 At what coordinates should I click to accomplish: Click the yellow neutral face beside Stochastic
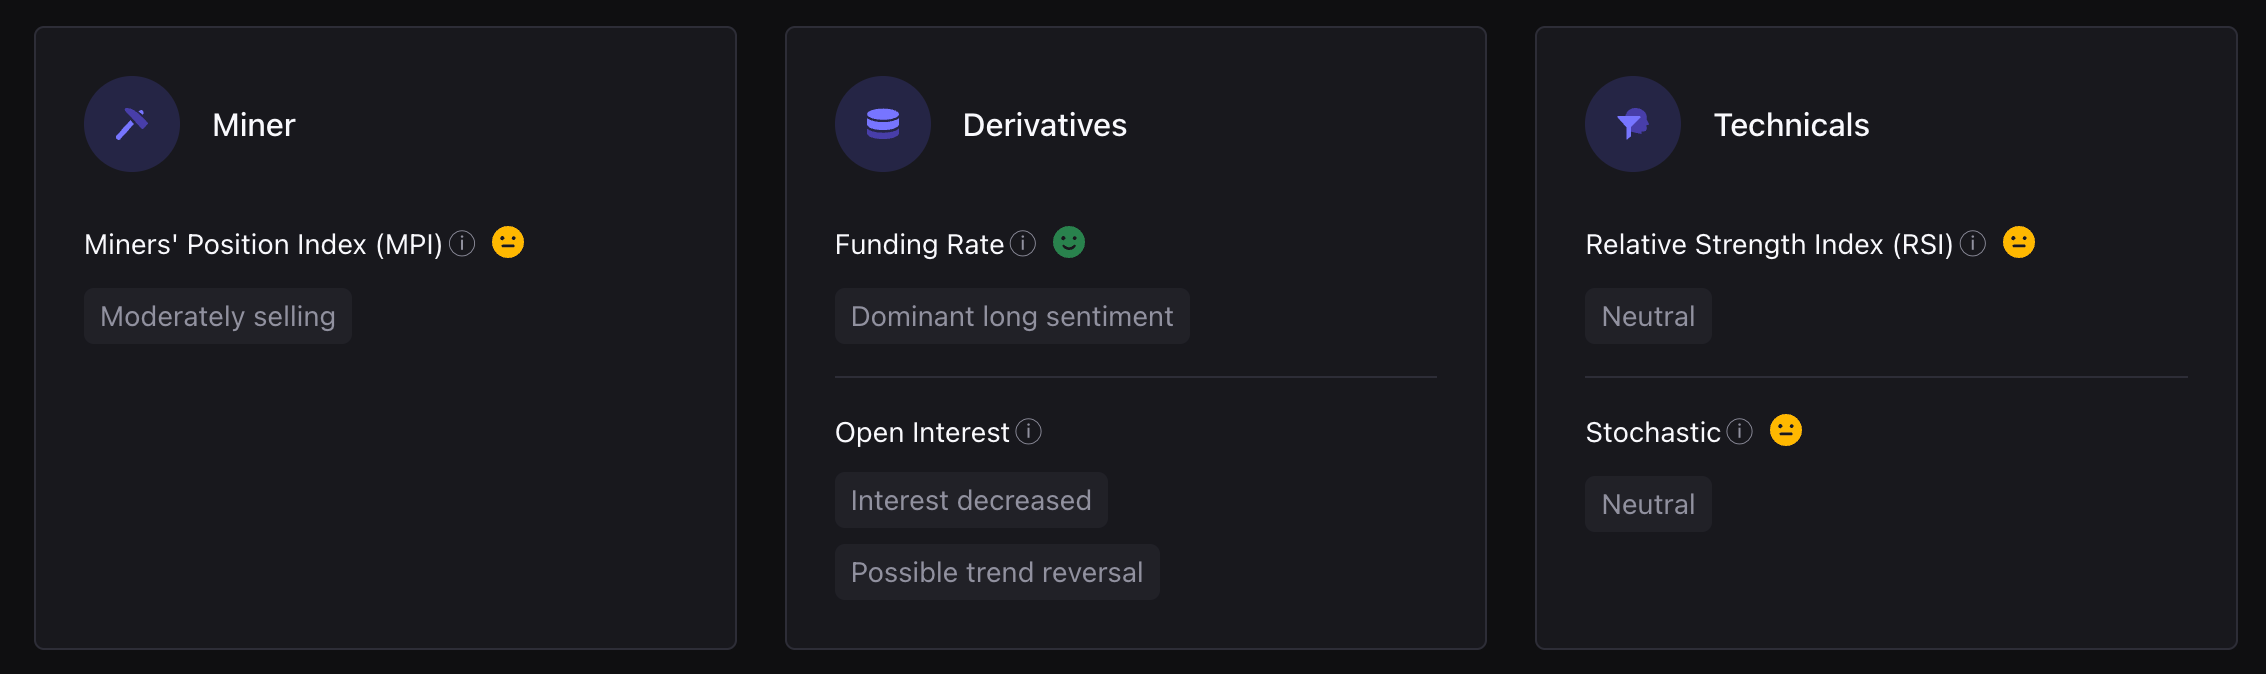tap(1786, 430)
